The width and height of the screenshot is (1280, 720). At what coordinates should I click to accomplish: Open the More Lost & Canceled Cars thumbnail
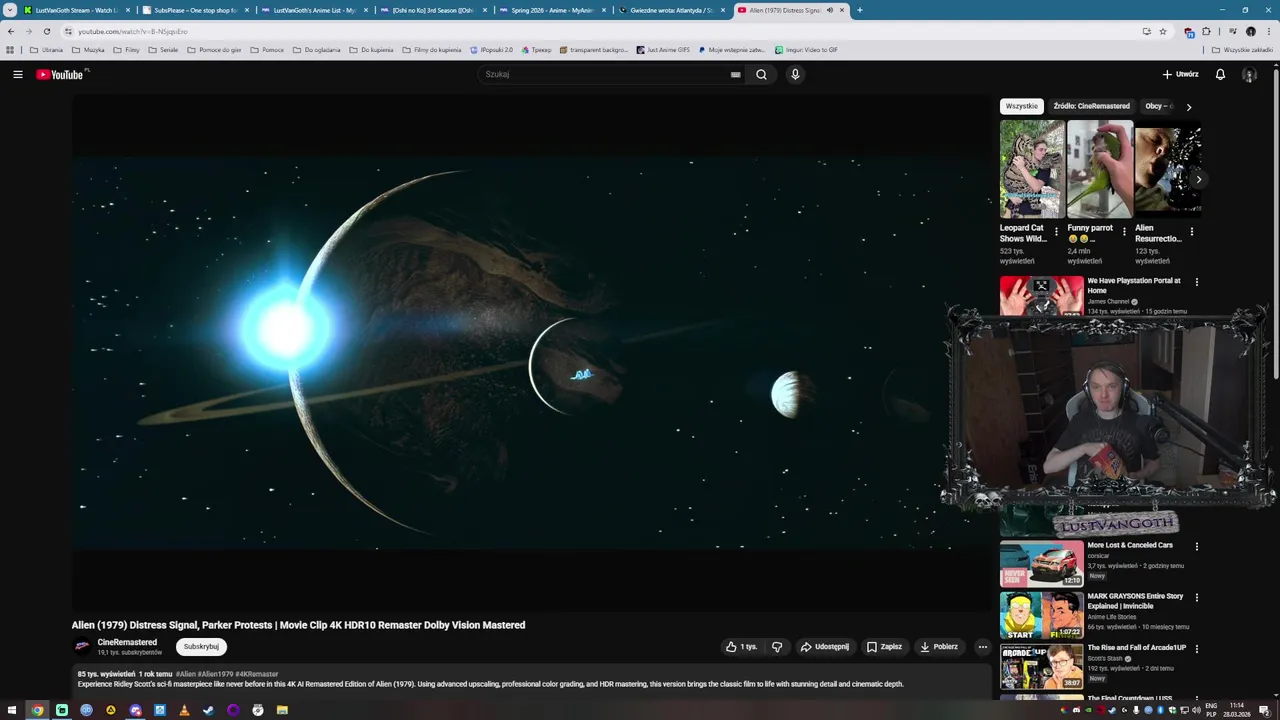pos(1041,564)
